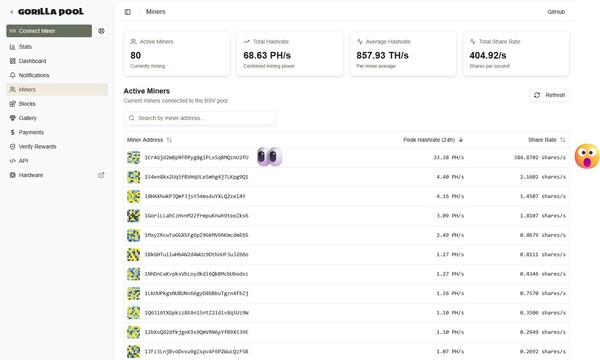The image size is (600, 360).
Task: Select miner address starting 1MxyZRcw
Action: [x=196, y=235]
